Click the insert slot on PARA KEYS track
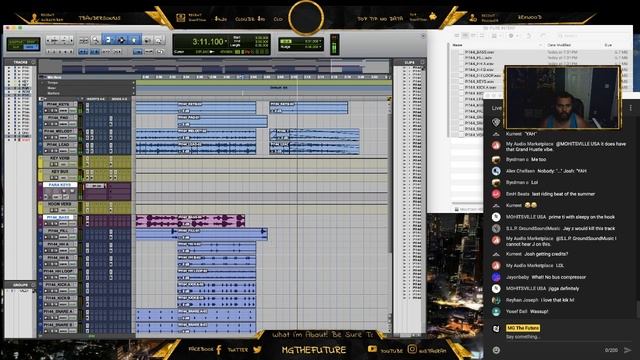640x360 pixels. (x=95, y=186)
